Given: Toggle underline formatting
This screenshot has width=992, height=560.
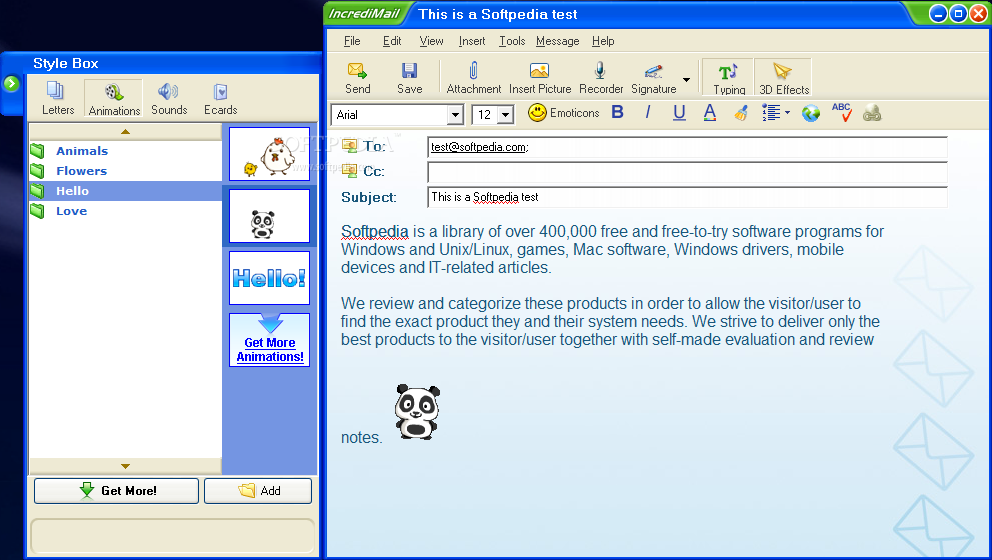Looking at the screenshot, I should (679, 113).
